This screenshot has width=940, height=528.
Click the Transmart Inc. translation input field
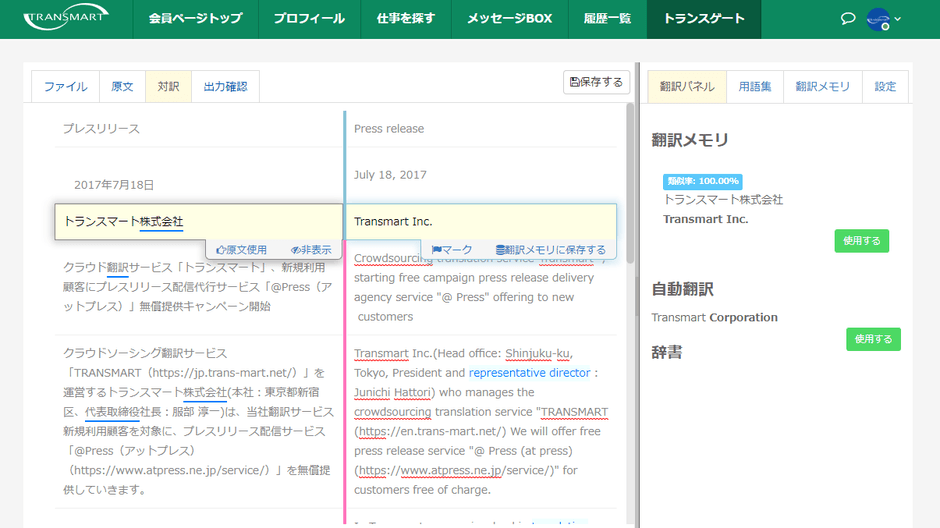pyautogui.click(x=480, y=221)
